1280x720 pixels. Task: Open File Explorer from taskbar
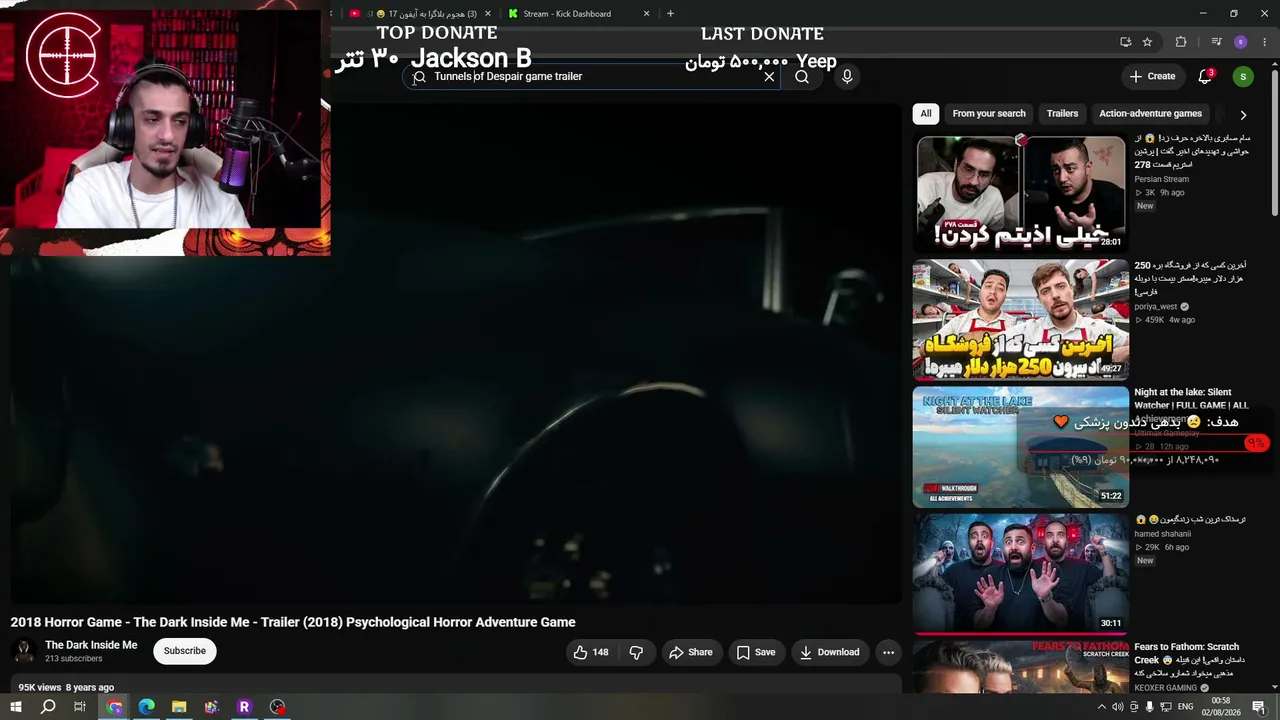pyautogui.click(x=179, y=707)
